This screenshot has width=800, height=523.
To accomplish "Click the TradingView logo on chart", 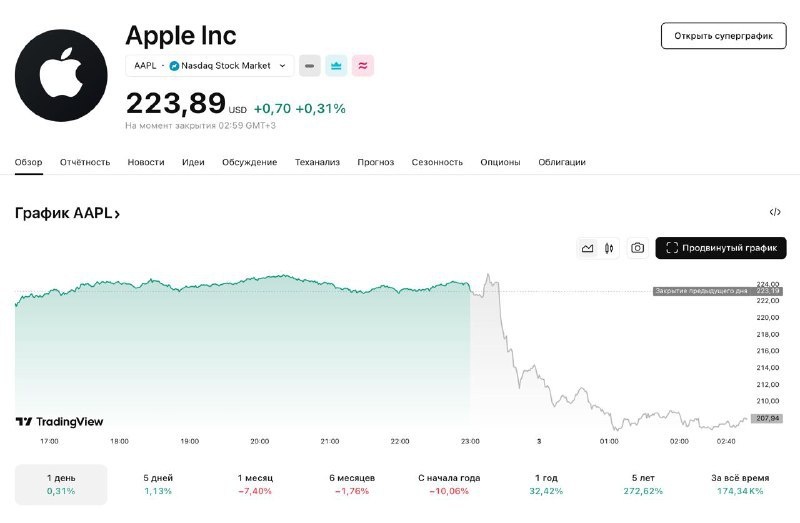I will click(x=59, y=421).
